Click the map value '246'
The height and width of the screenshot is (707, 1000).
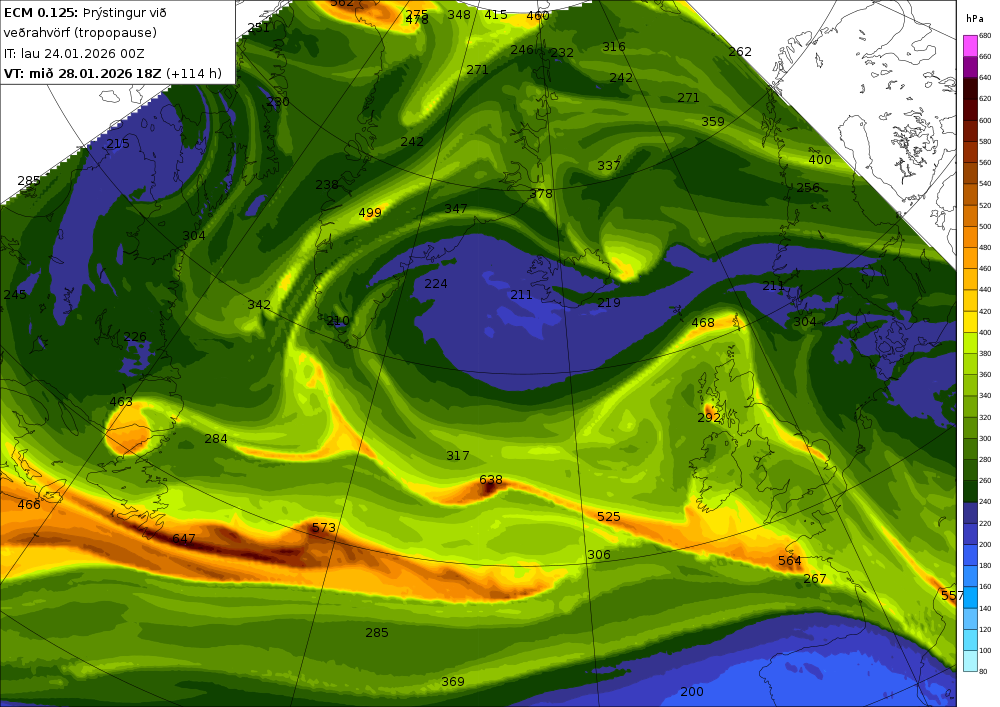tap(522, 49)
